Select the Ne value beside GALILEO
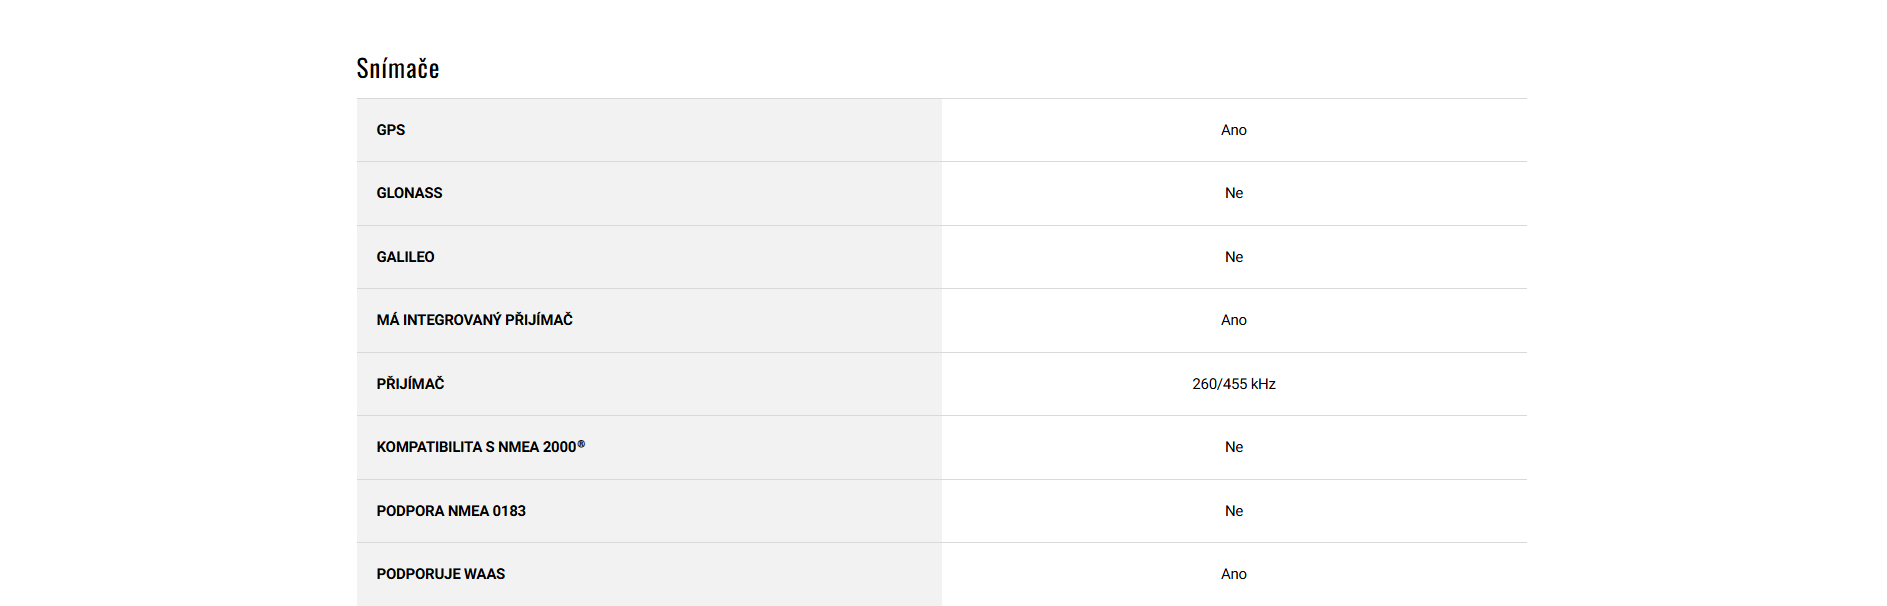The image size is (1887, 606). tap(1233, 257)
